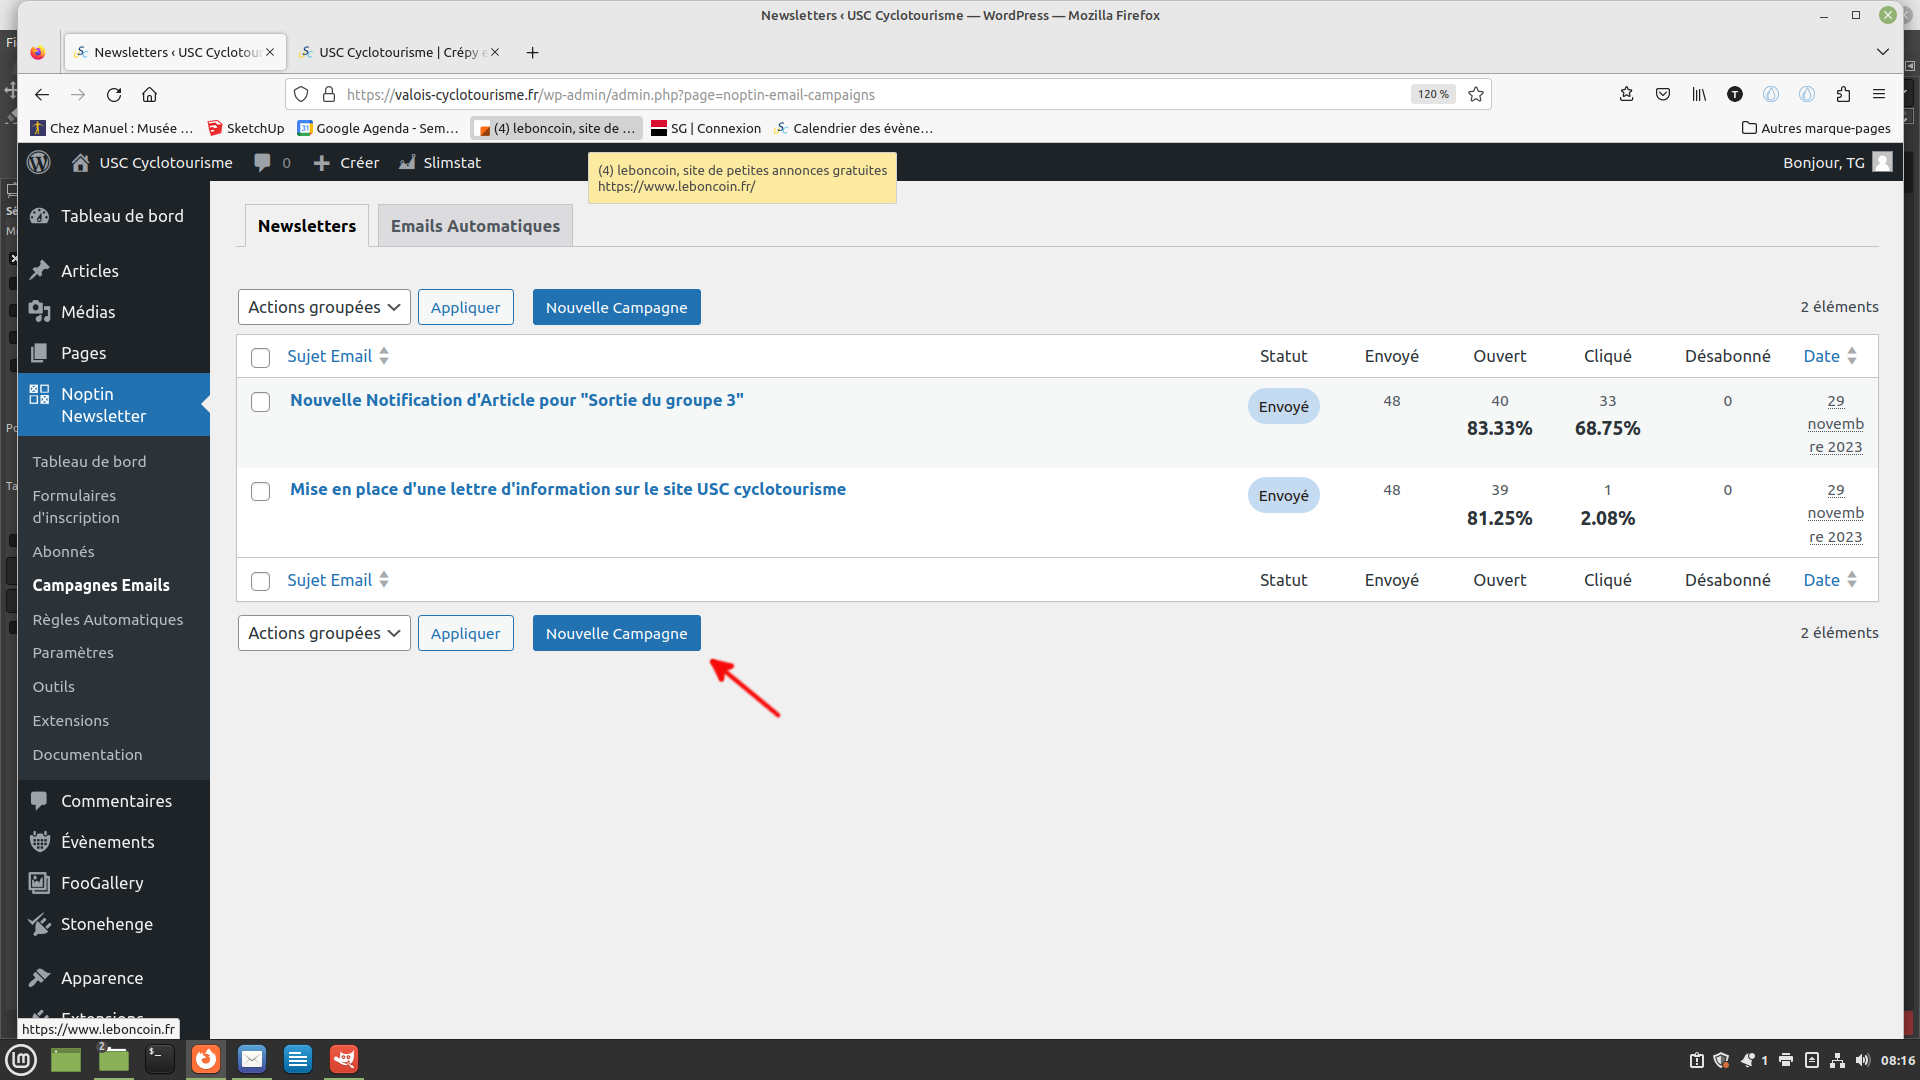The height and width of the screenshot is (1080, 1920).
Task: Open Tableau de bord in the main sidebar
Action: click(x=114, y=216)
